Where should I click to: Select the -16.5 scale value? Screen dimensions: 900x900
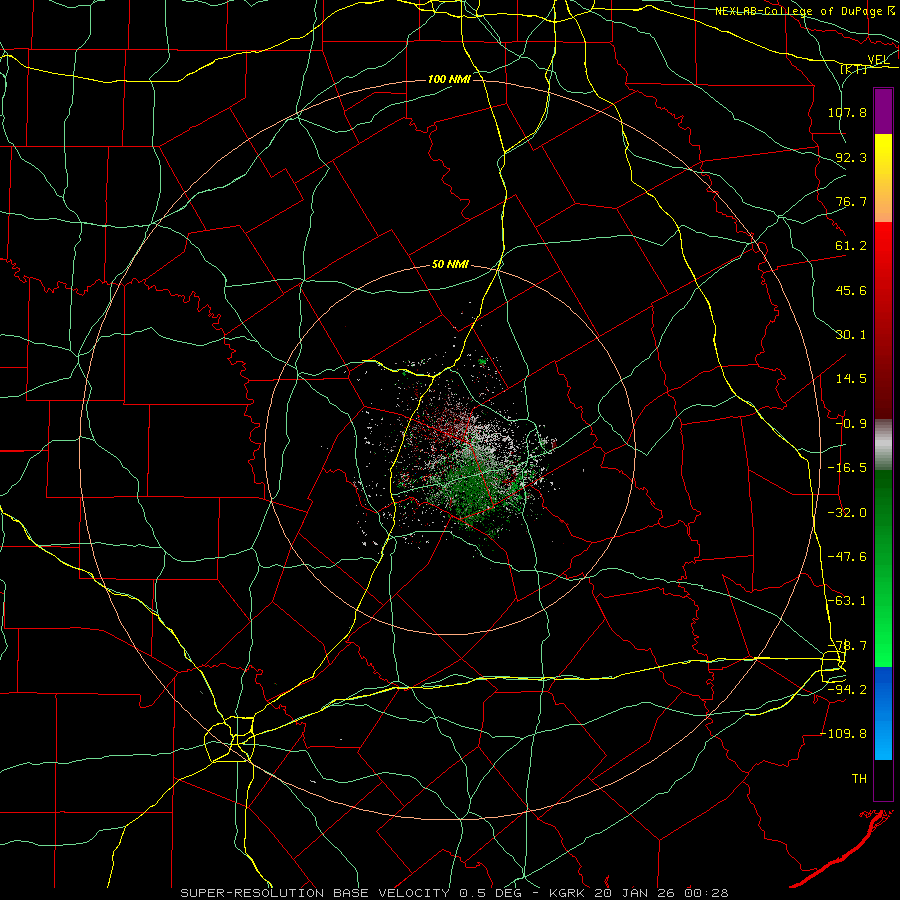pos(847,468)
